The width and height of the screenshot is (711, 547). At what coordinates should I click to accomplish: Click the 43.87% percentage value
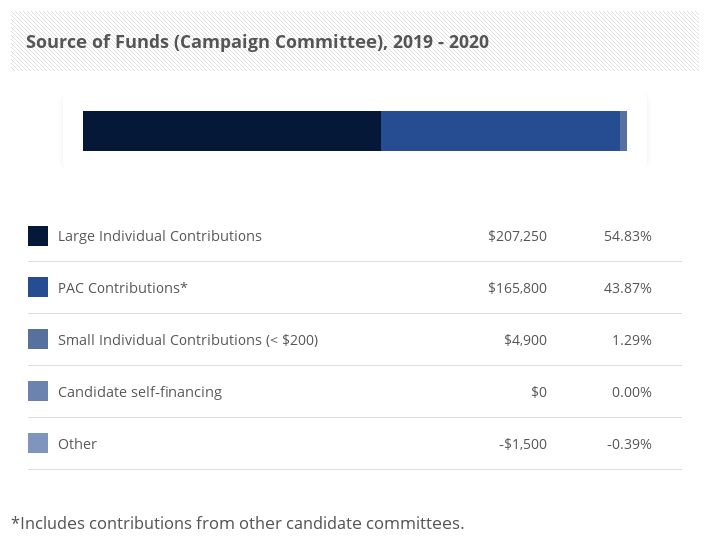click(x=628, y=288)
